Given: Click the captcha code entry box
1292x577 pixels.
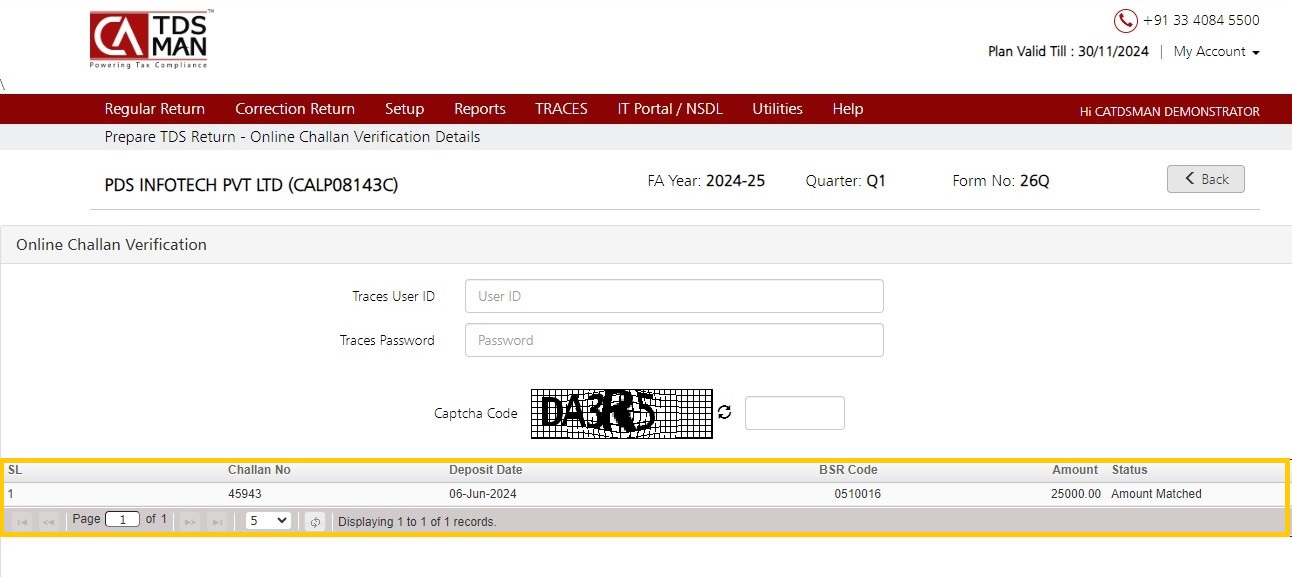Looking at the screenshot, I should [795, 413].
